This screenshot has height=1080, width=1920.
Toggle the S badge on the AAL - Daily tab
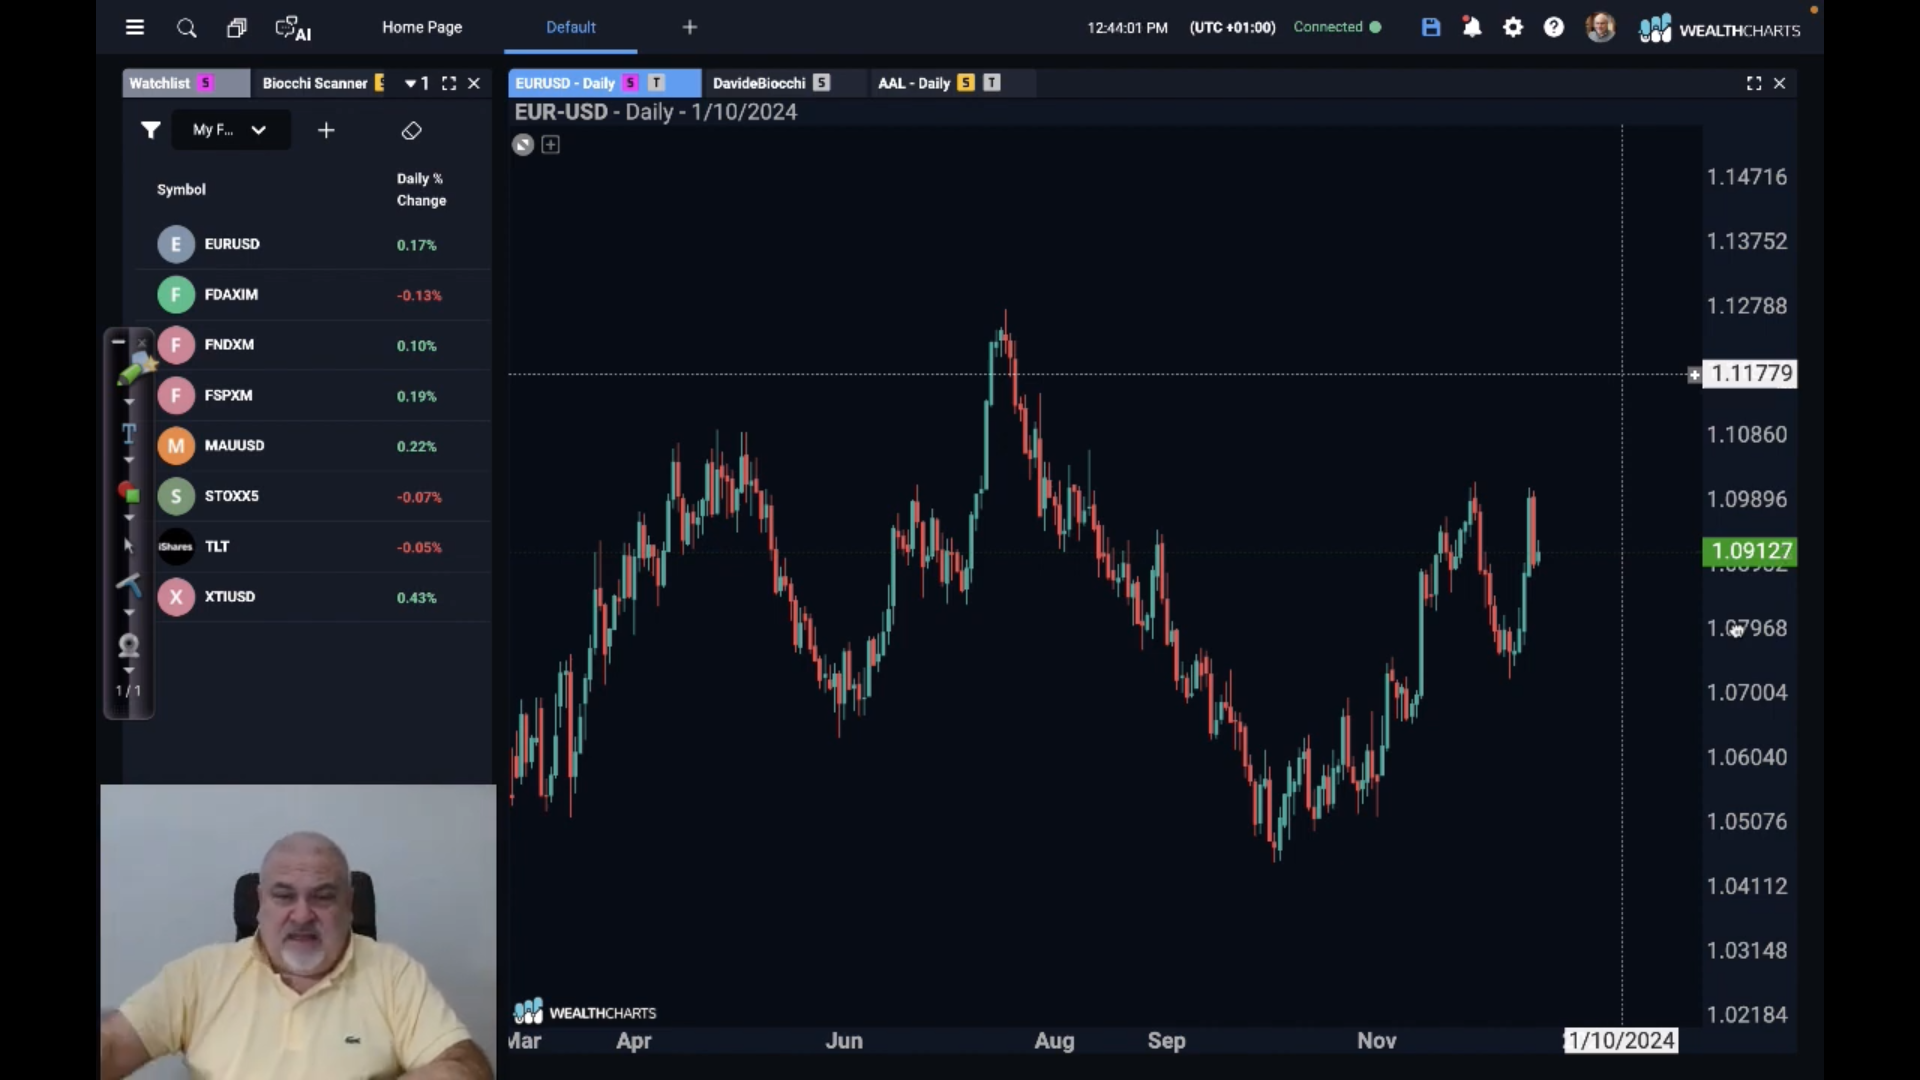click(x=966, y=83)
